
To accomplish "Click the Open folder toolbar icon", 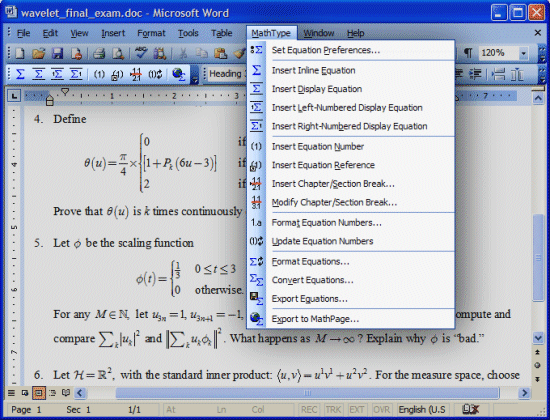I will point(39,54).
